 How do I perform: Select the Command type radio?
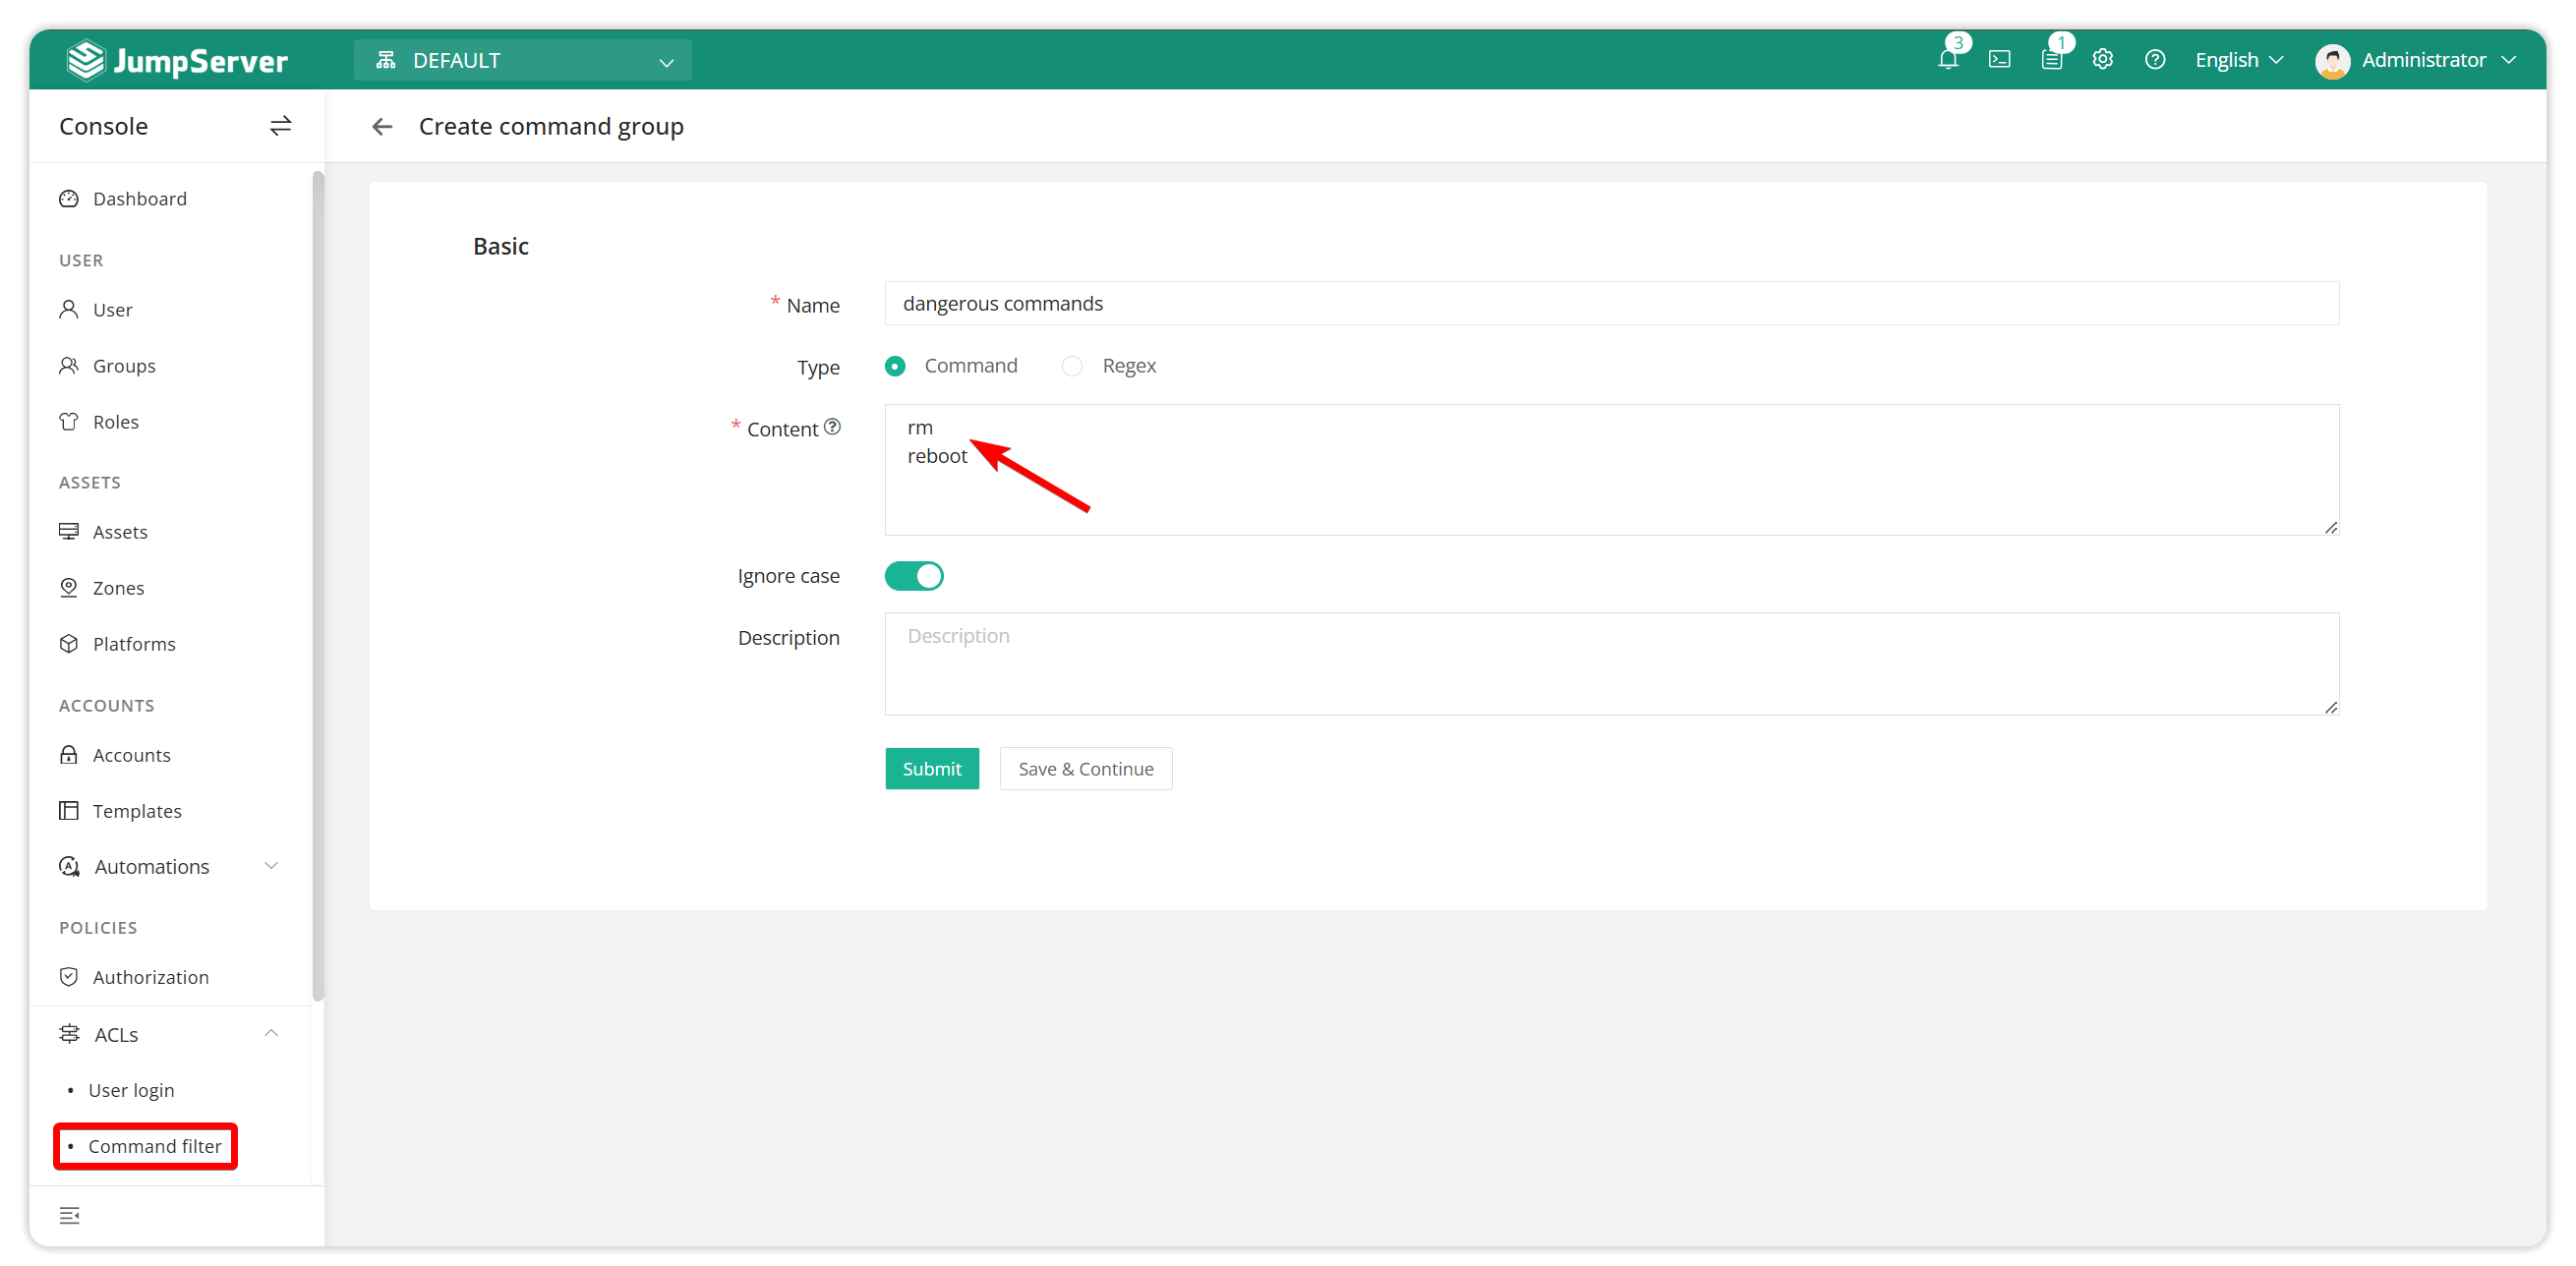tap(895, 366)
